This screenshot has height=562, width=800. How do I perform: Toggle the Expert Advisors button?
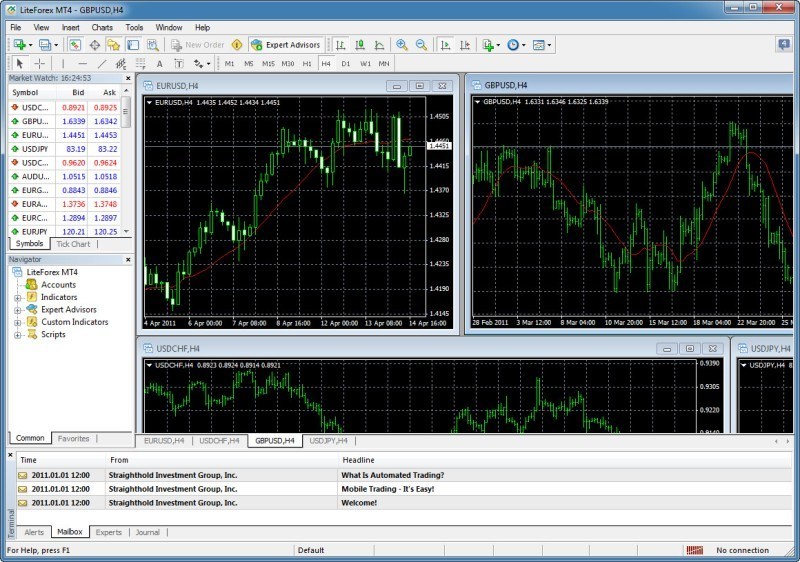pyautogui.click(x=286, y=45)
